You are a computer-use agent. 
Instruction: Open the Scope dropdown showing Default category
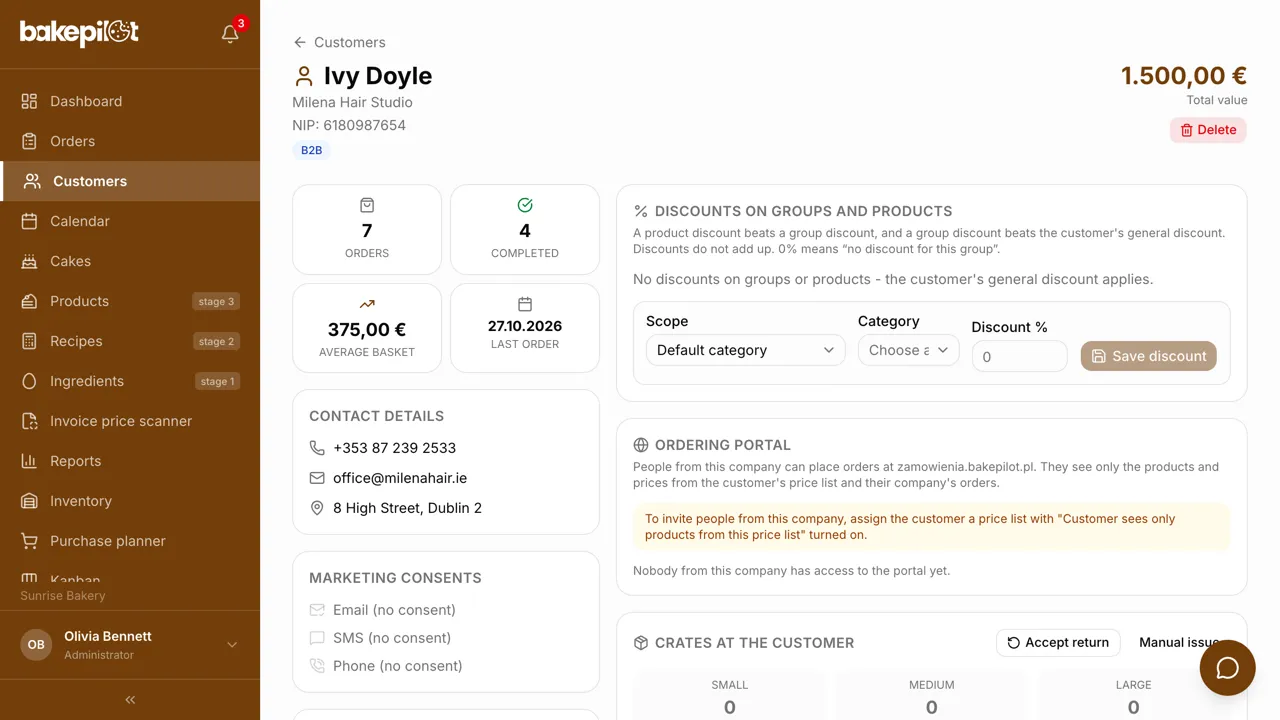(x=745, y=350)
